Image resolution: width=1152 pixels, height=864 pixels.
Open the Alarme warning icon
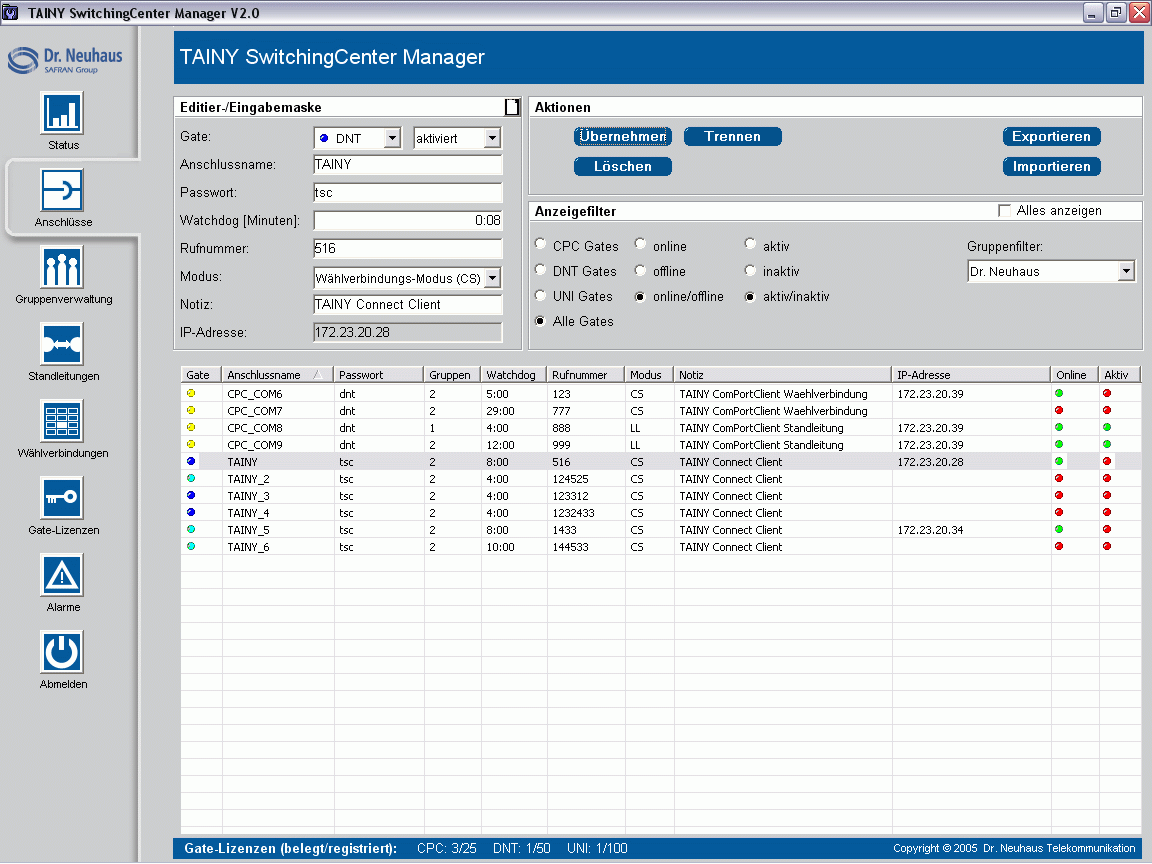point(62,575)
